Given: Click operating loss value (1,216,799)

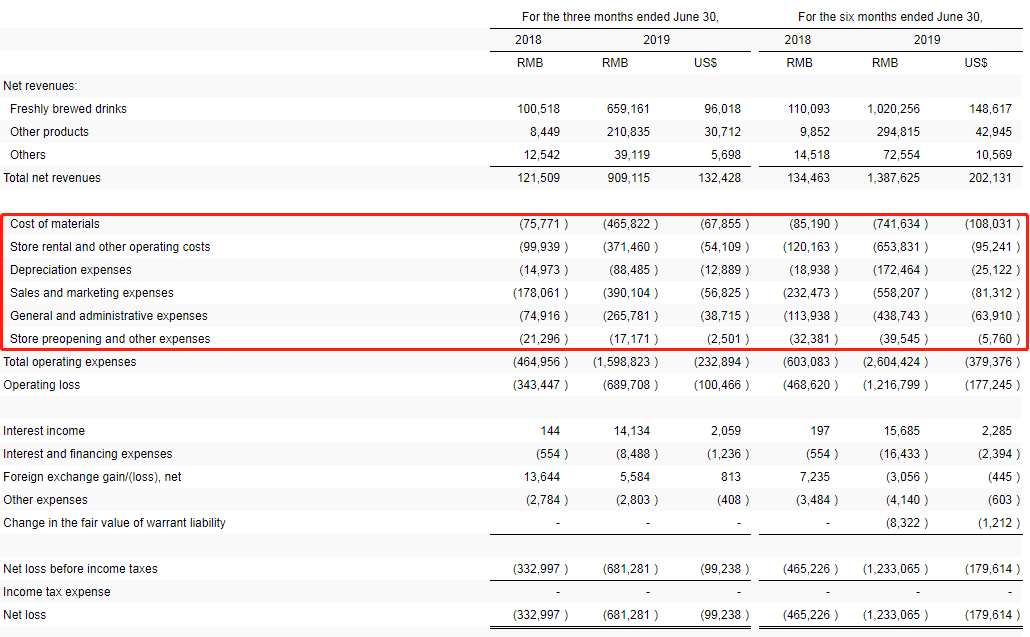Looking at the screenshot, I should pyautogui.click(x=895, y=385).
